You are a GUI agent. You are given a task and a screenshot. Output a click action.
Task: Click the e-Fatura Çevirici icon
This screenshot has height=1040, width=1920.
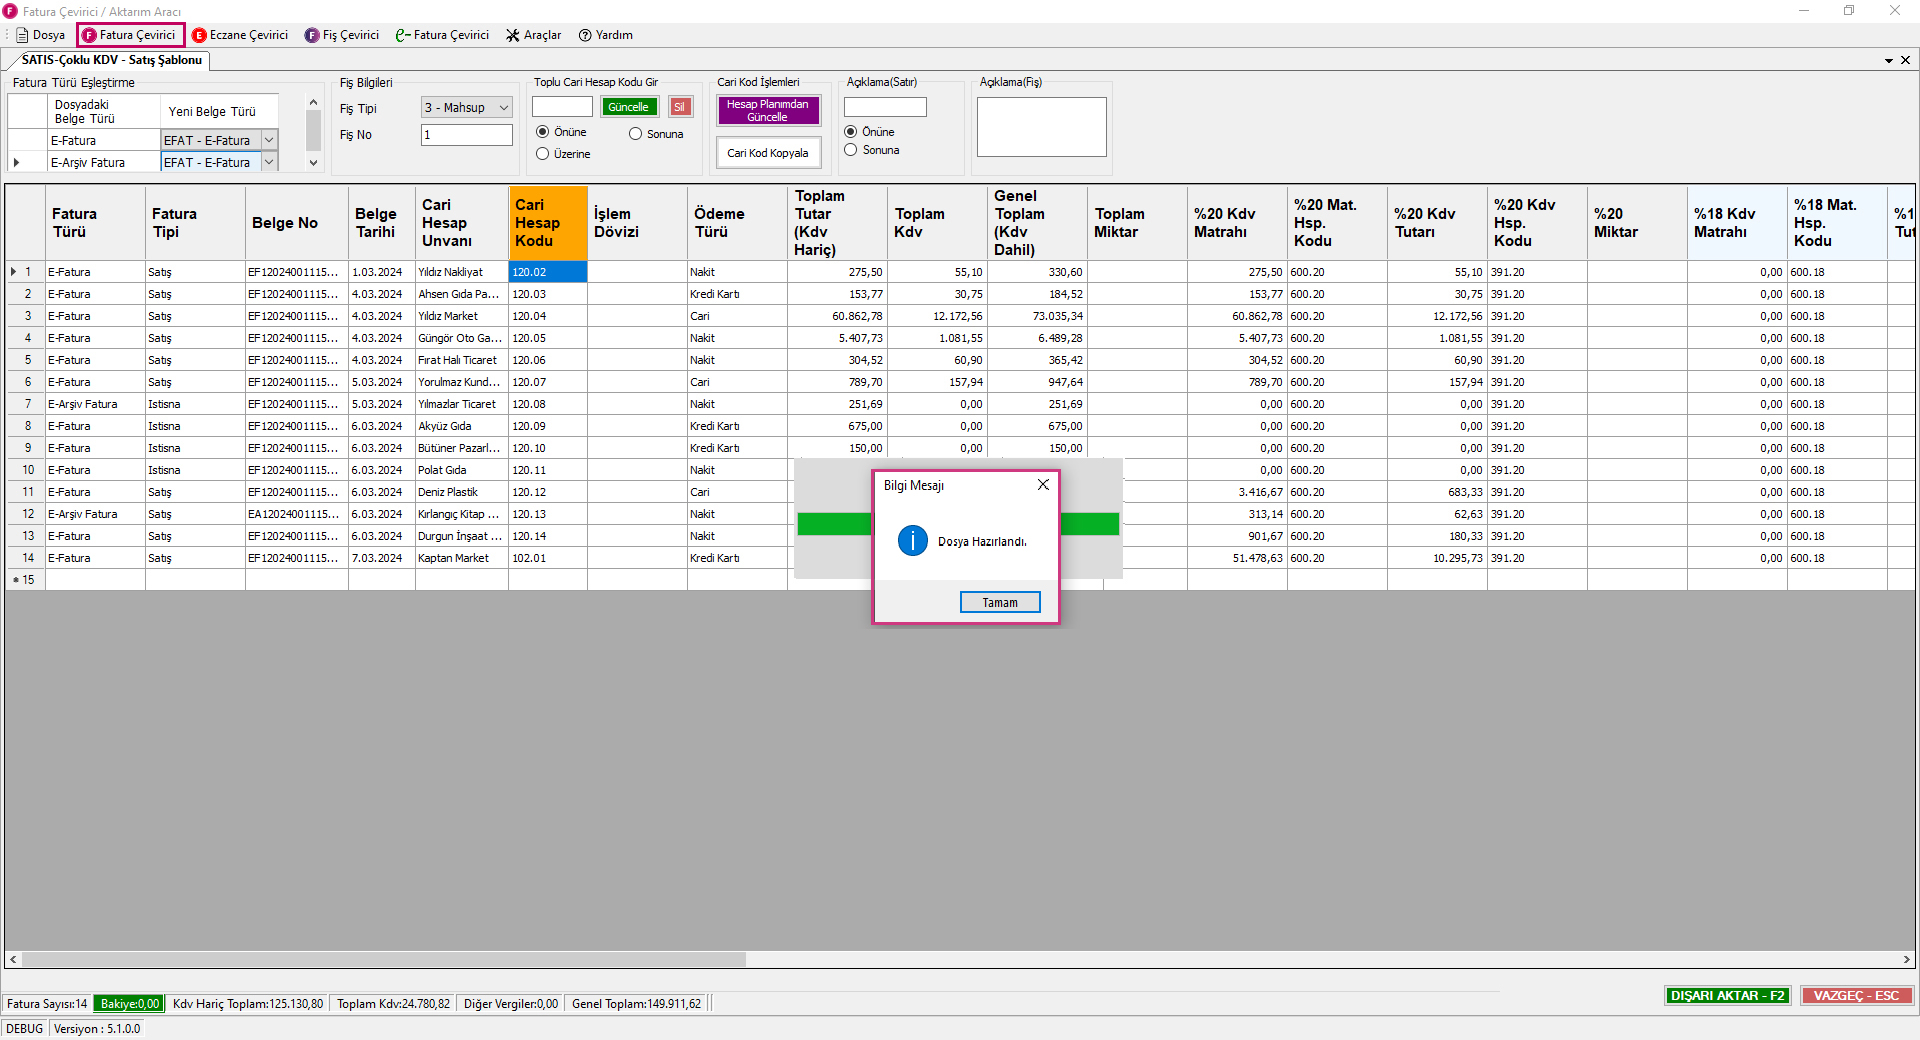pos(403,35)
